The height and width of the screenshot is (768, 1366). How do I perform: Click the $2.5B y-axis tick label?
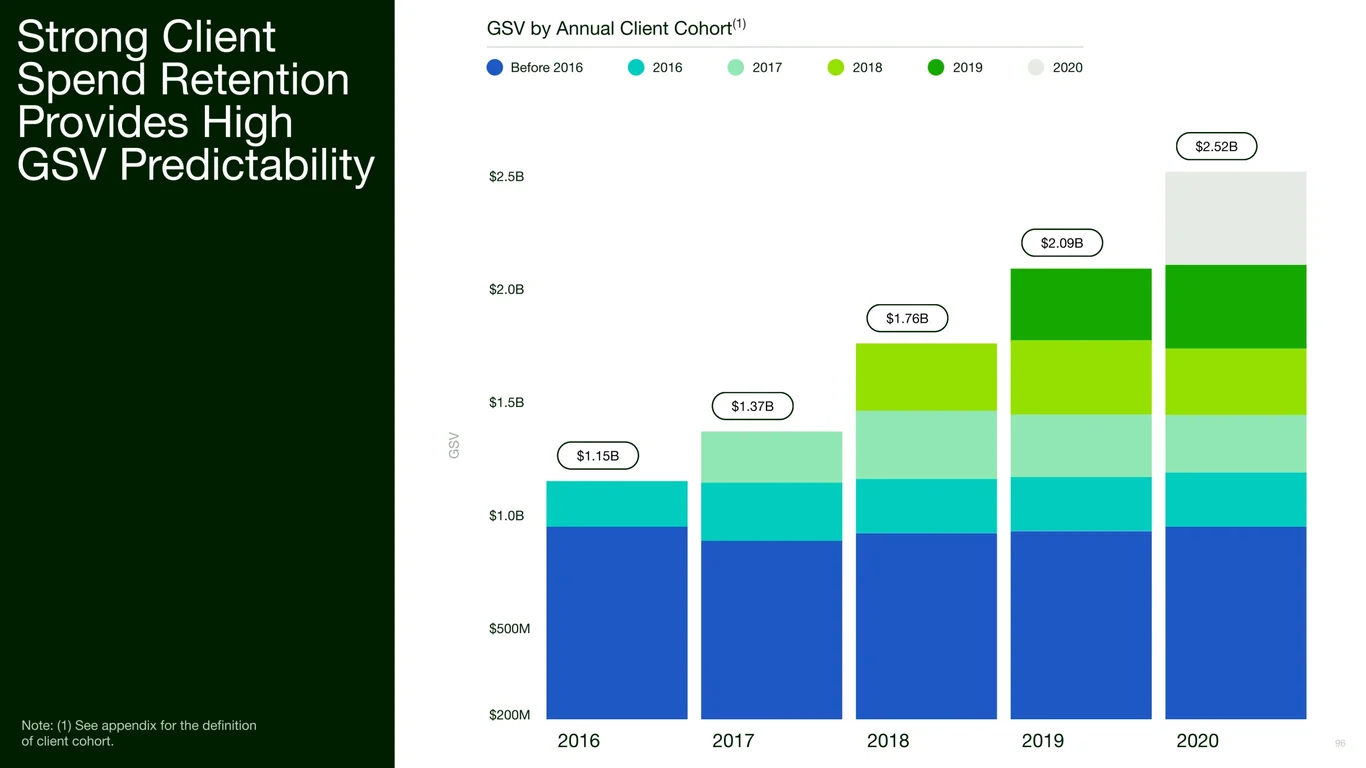point(506,177)
